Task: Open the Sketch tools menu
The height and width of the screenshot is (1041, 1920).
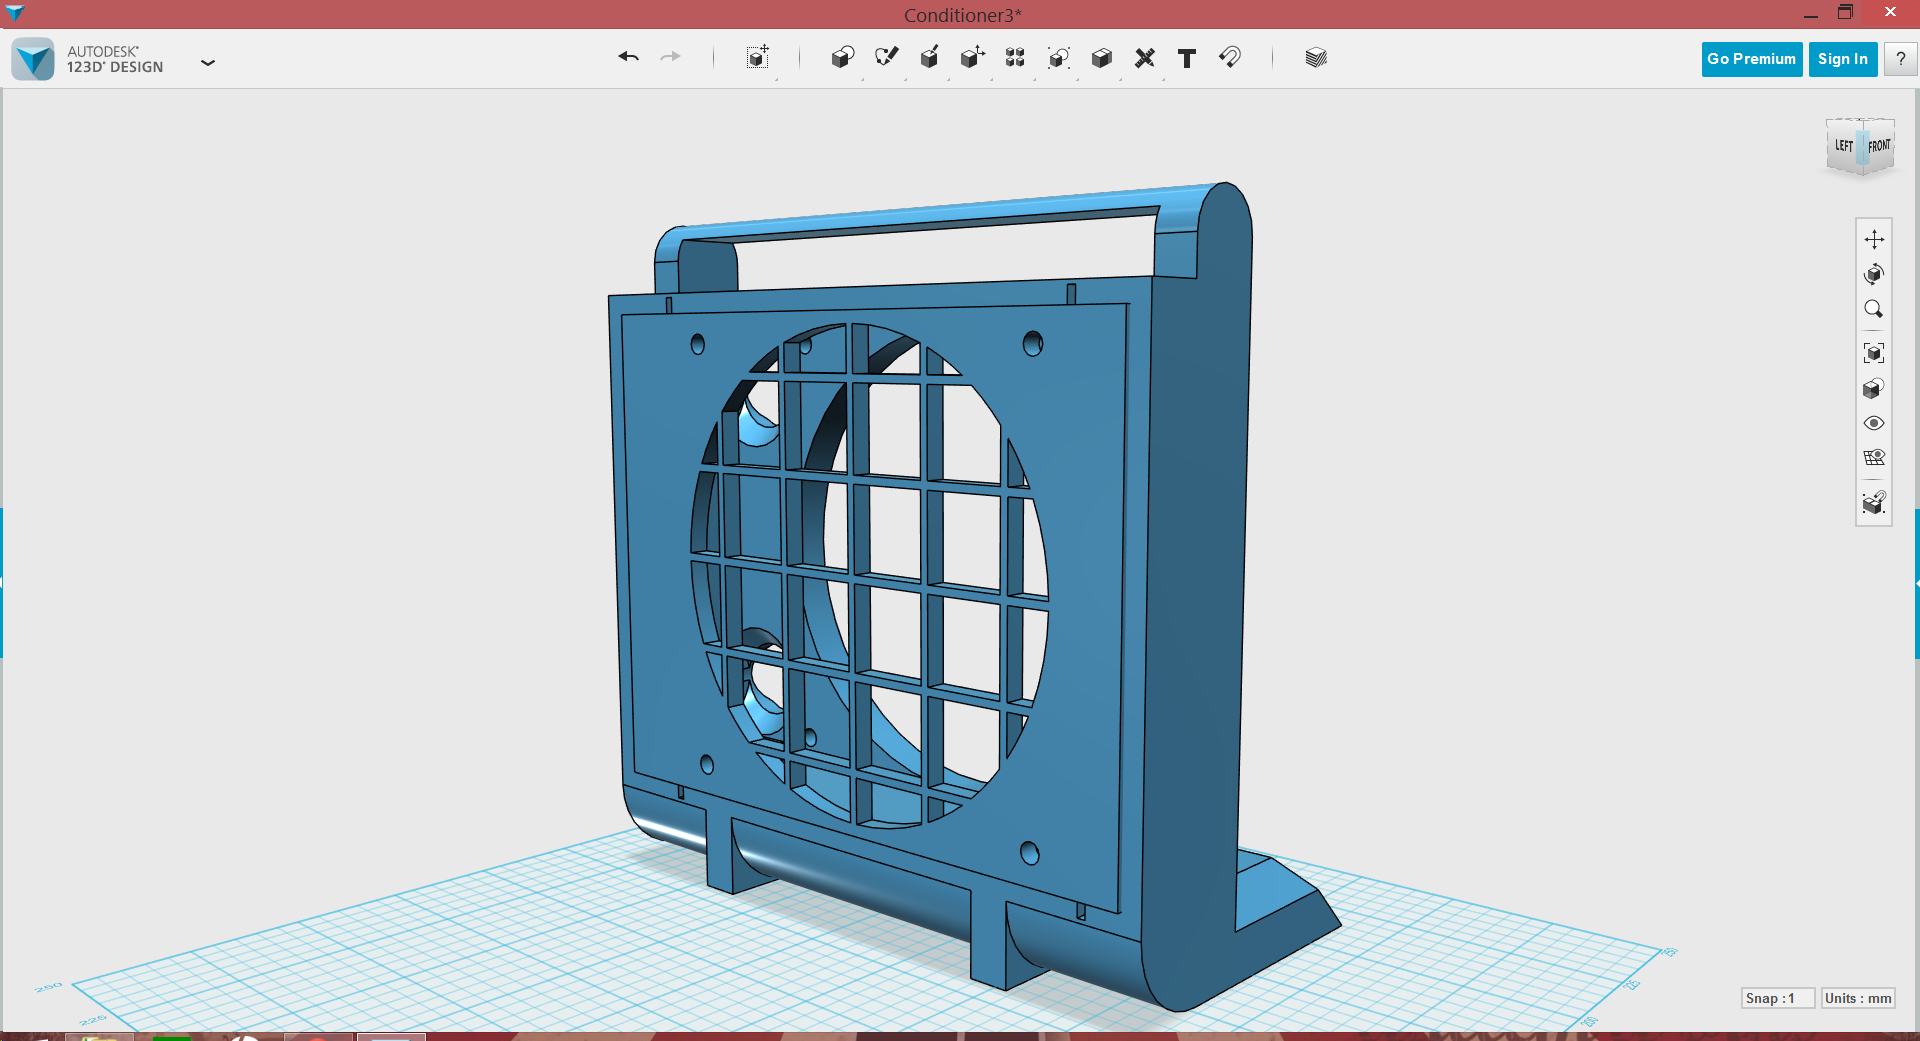Action: pos(886,57)
